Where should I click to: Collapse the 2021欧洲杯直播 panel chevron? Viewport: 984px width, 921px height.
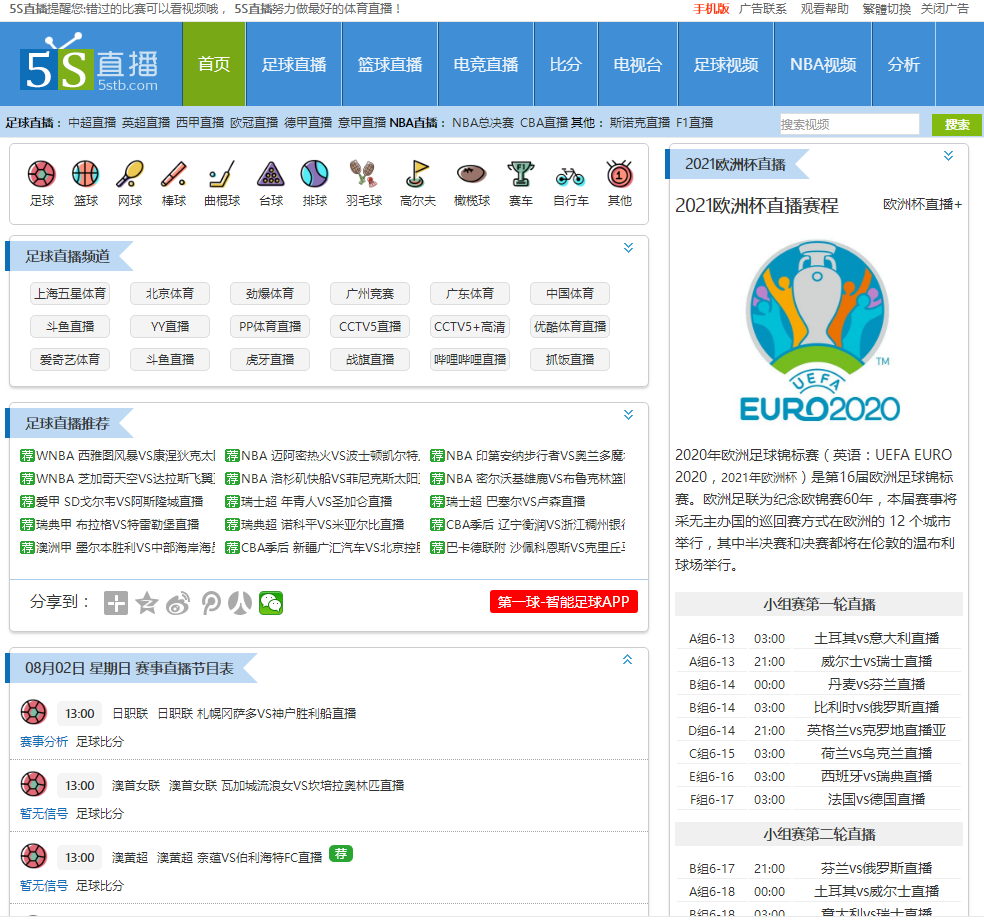[x=948, y=156]
